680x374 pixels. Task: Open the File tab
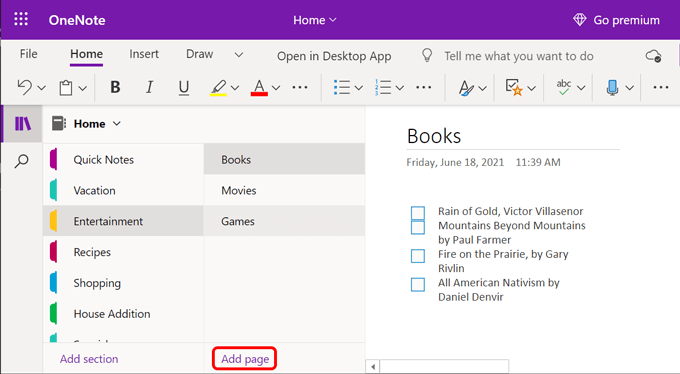[x=29, y=54]
